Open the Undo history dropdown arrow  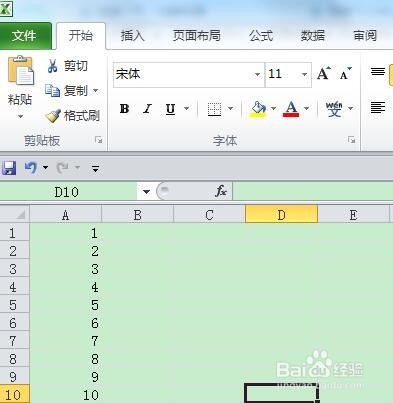pos(45,168)
